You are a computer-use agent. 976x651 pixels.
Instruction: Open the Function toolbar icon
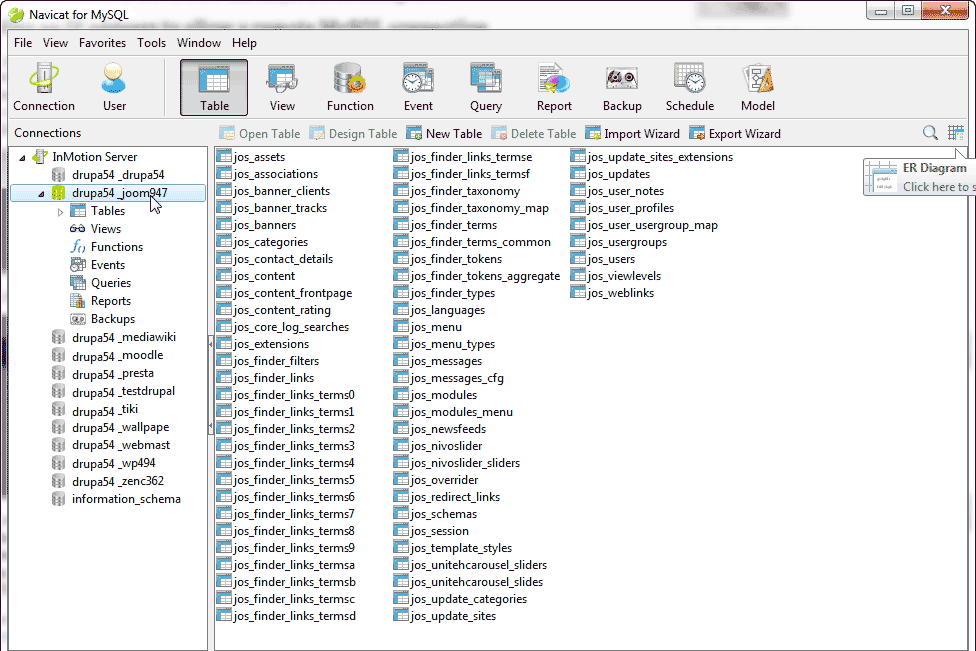[x=350, y=87]
